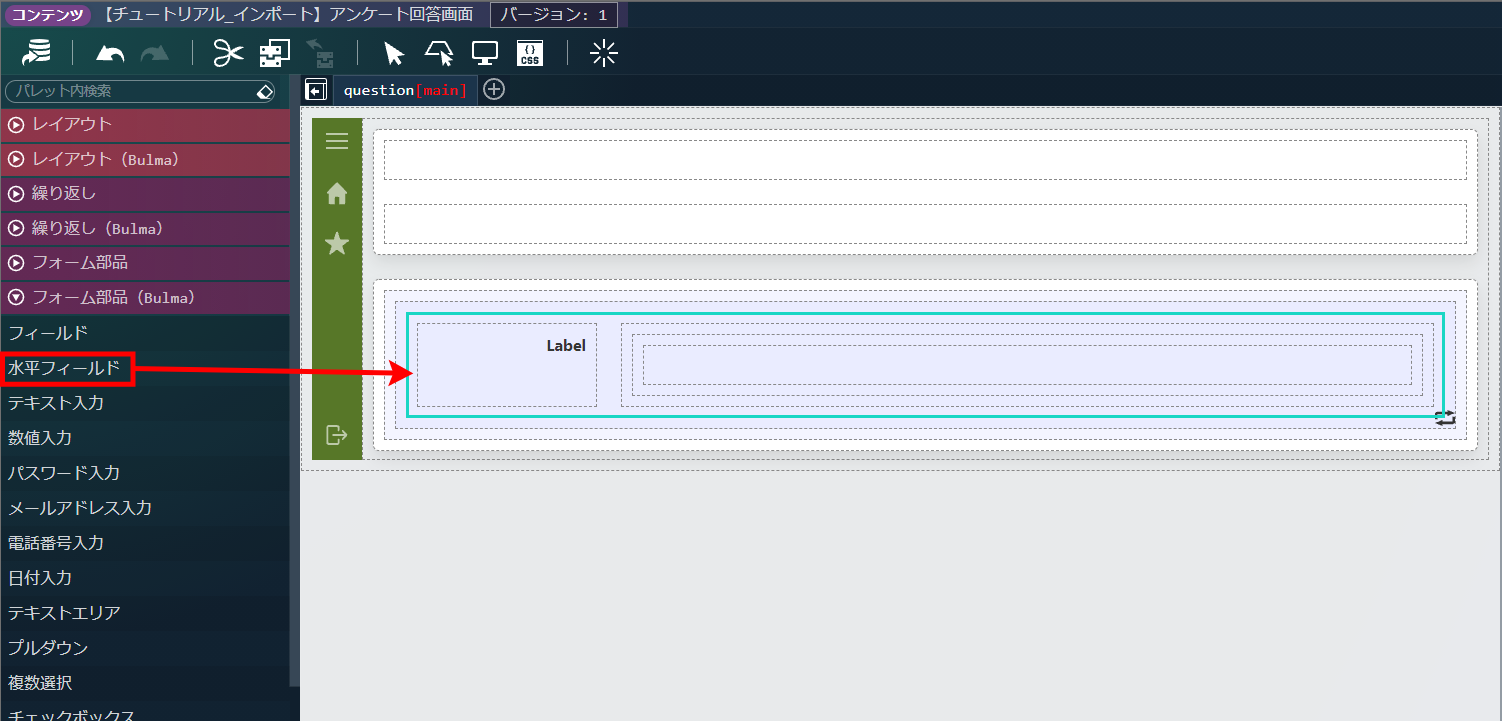
Task: Select 数値入力 in the palette
Action: pos(145,438)
